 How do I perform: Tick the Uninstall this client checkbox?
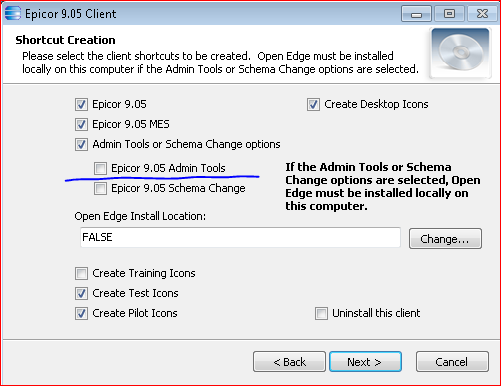321,313
